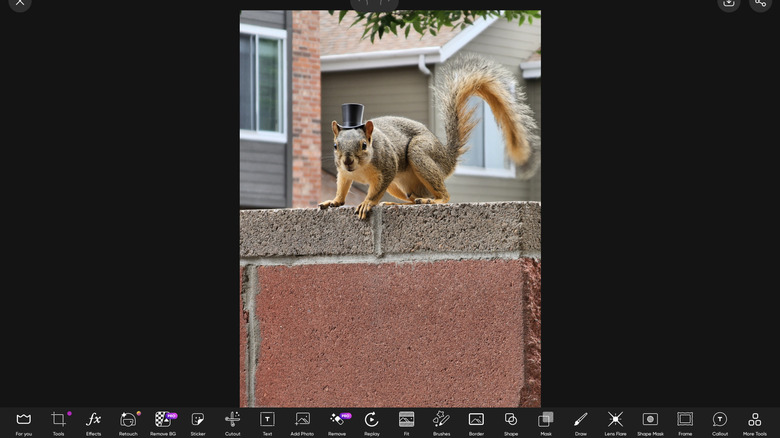780x438 pixels.
Task: Choose the Add Photo tool
Action: 302,423
